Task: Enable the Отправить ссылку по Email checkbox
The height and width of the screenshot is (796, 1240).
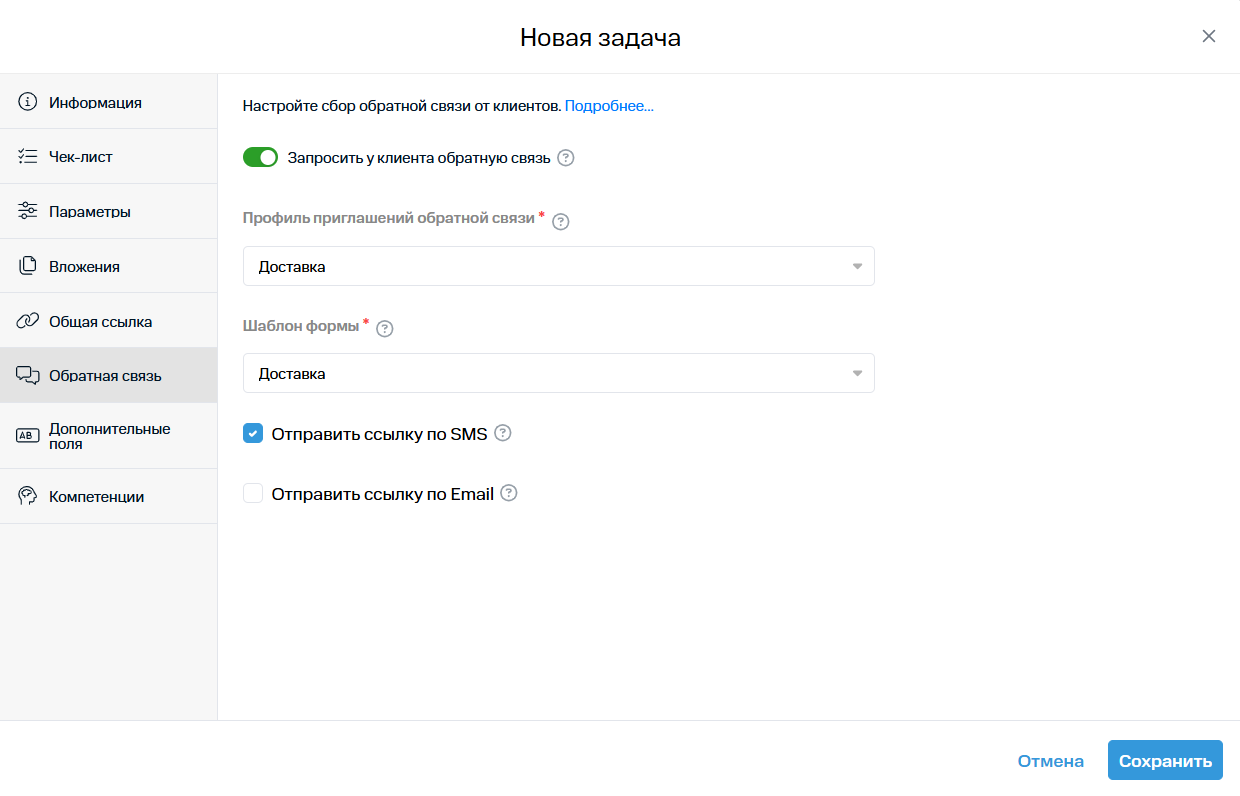Action: coord(253,494)
